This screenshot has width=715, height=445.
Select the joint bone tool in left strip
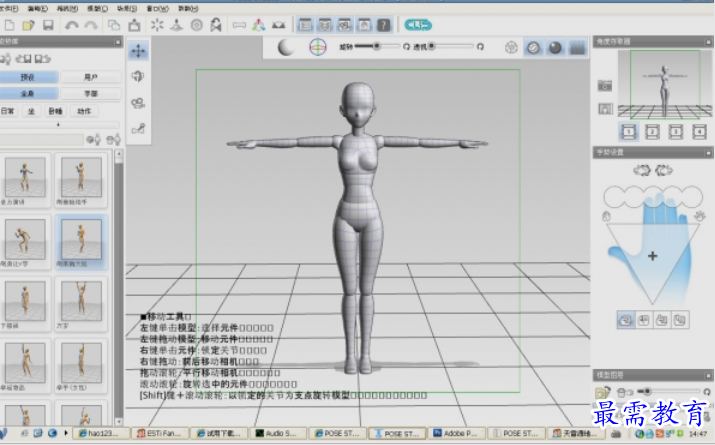138,129
